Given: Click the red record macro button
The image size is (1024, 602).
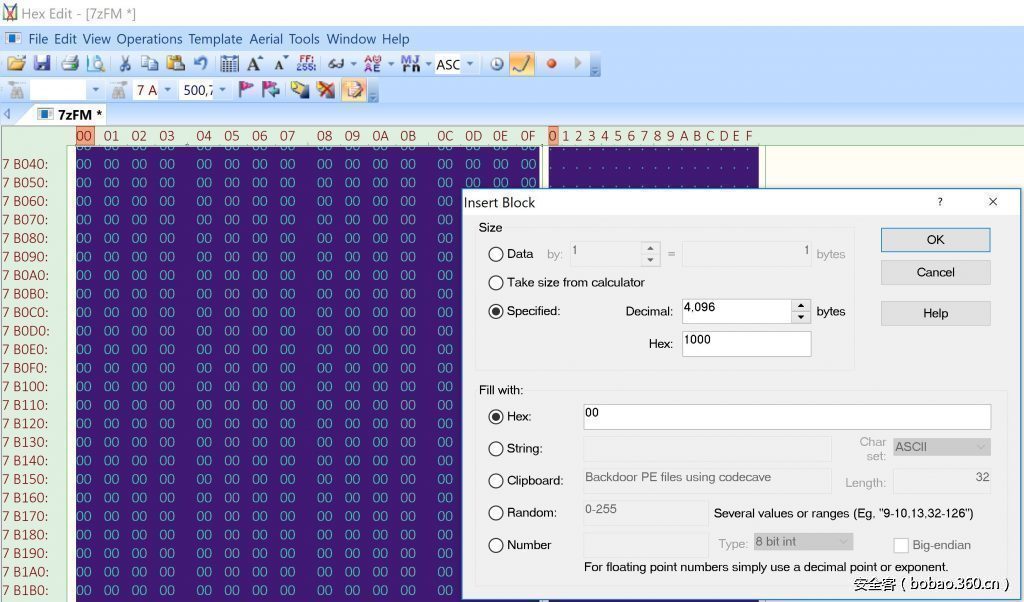Looking at the screenshot, I should pos(551,64).
